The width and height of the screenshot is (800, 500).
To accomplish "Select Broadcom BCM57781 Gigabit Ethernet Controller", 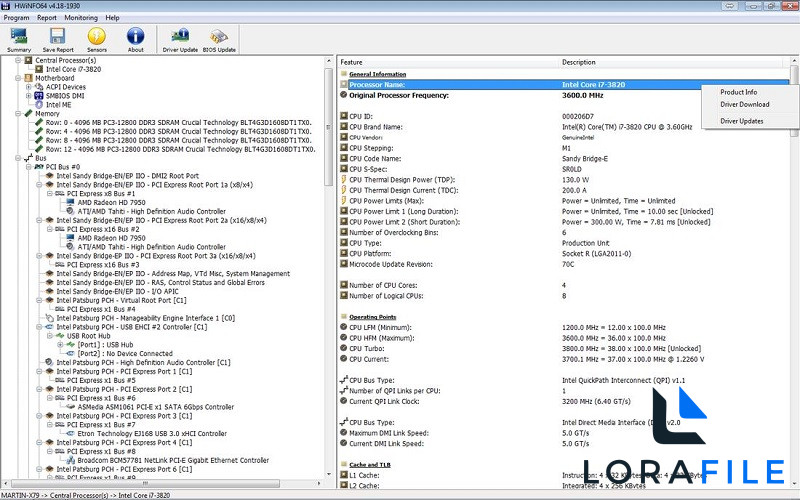I will pos(173,460).
